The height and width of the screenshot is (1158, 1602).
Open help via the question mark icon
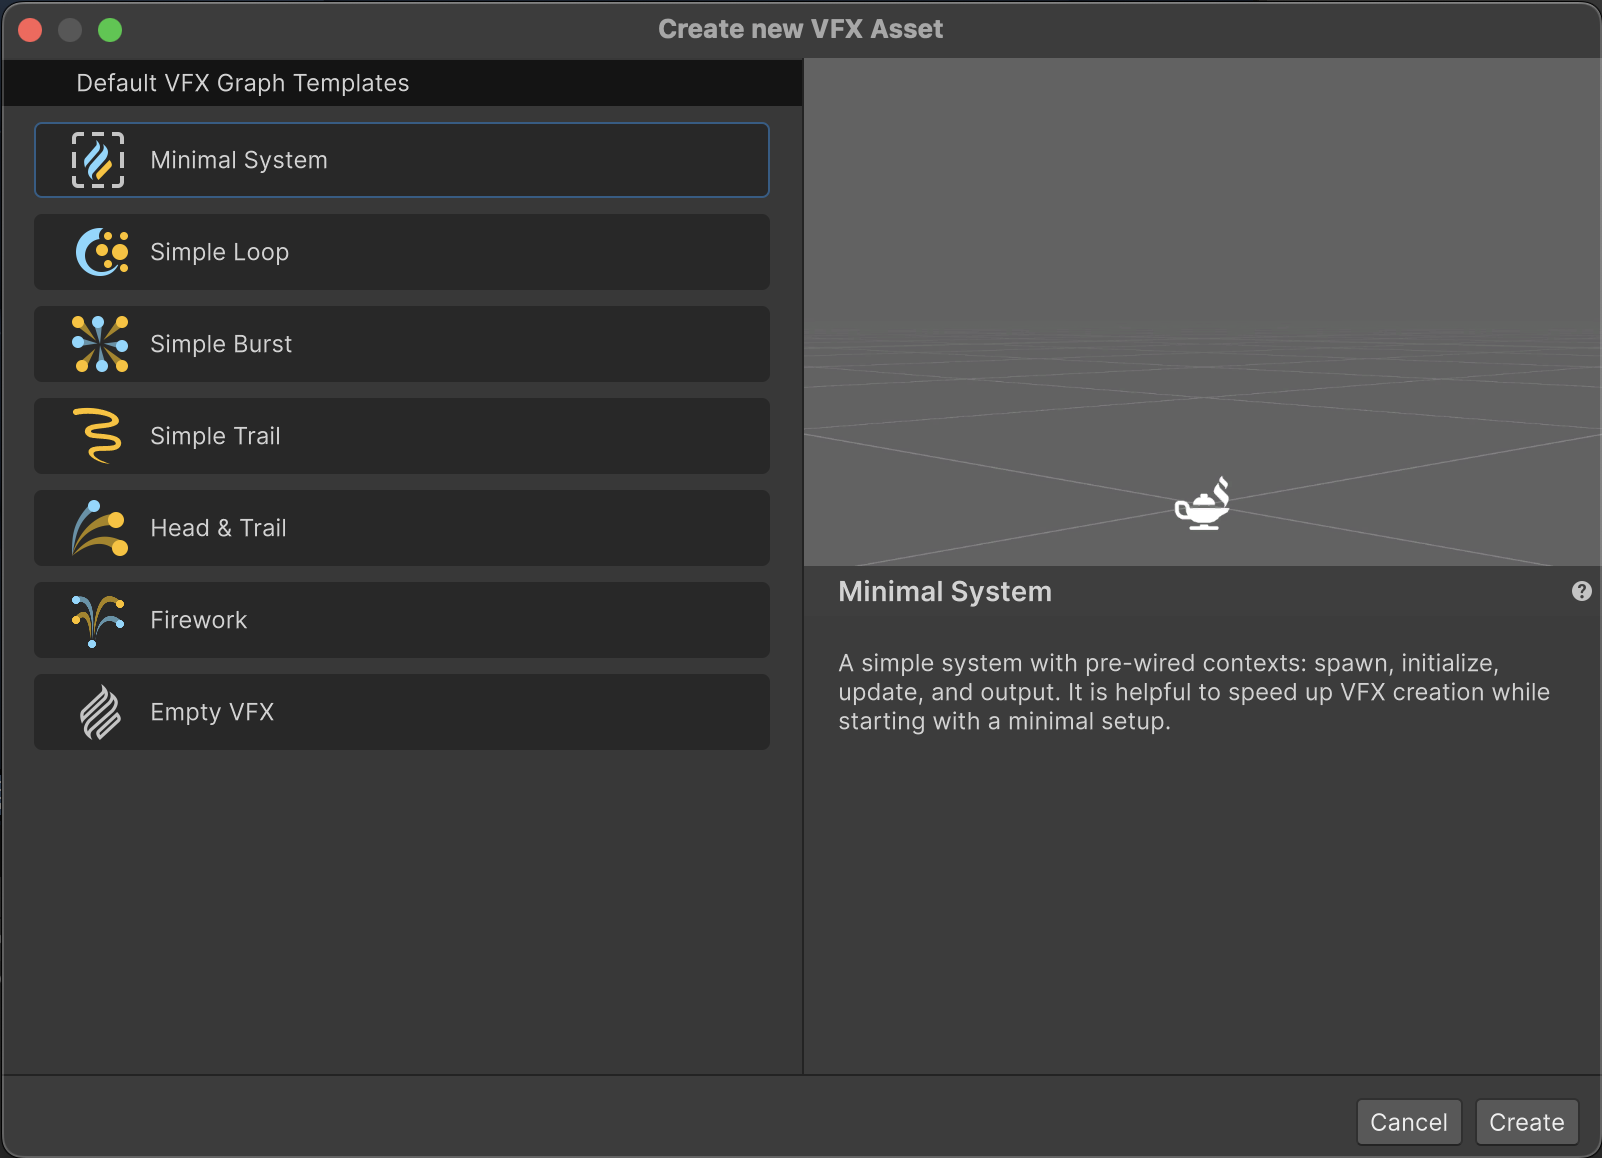click(1581, 591)
